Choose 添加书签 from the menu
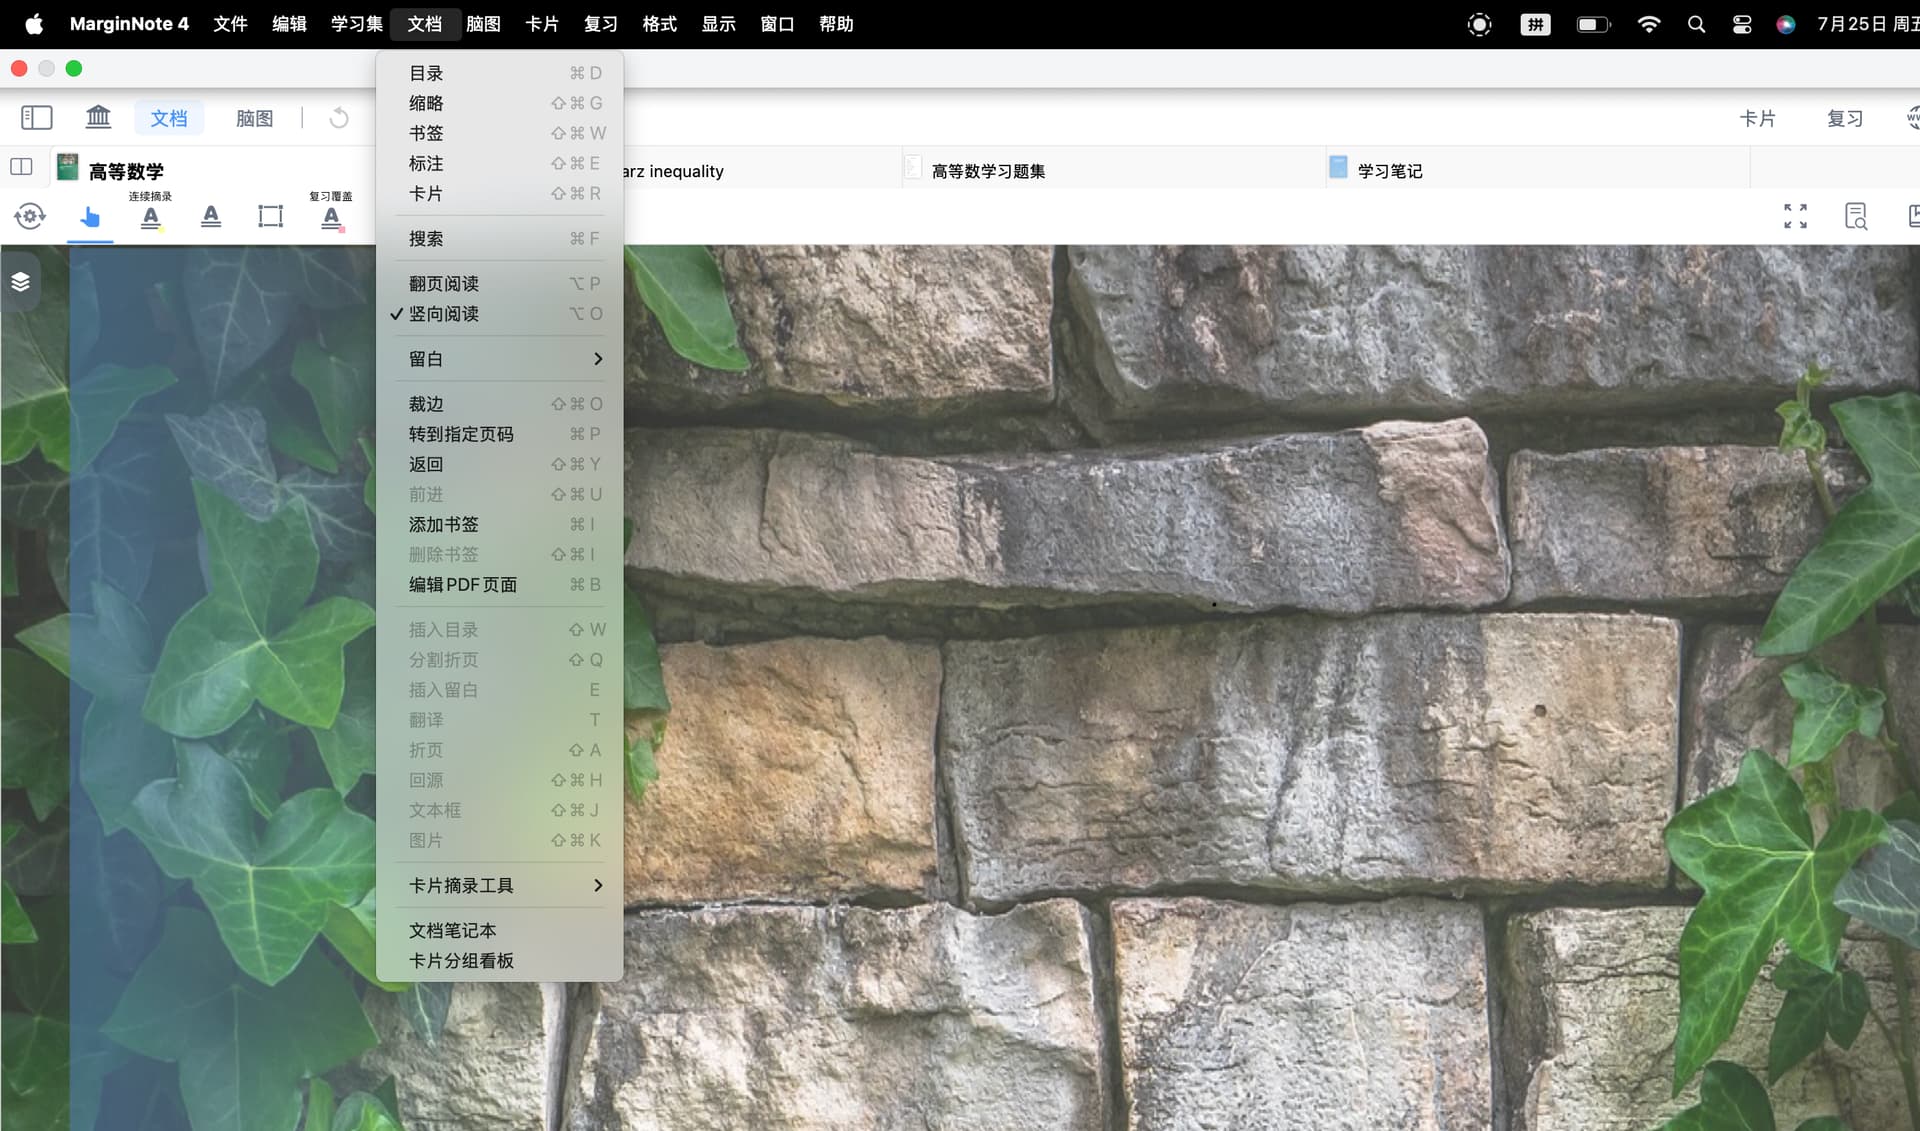The width and height of the screenshot is (1920, 1131). coord(499,524)
